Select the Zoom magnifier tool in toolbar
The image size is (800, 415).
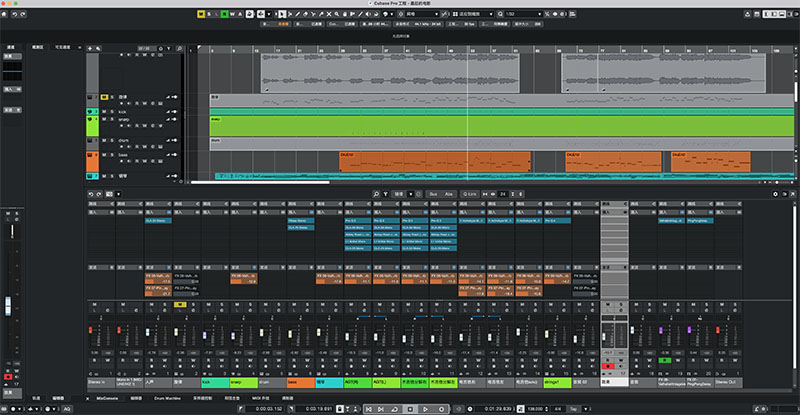pos(337,14)
